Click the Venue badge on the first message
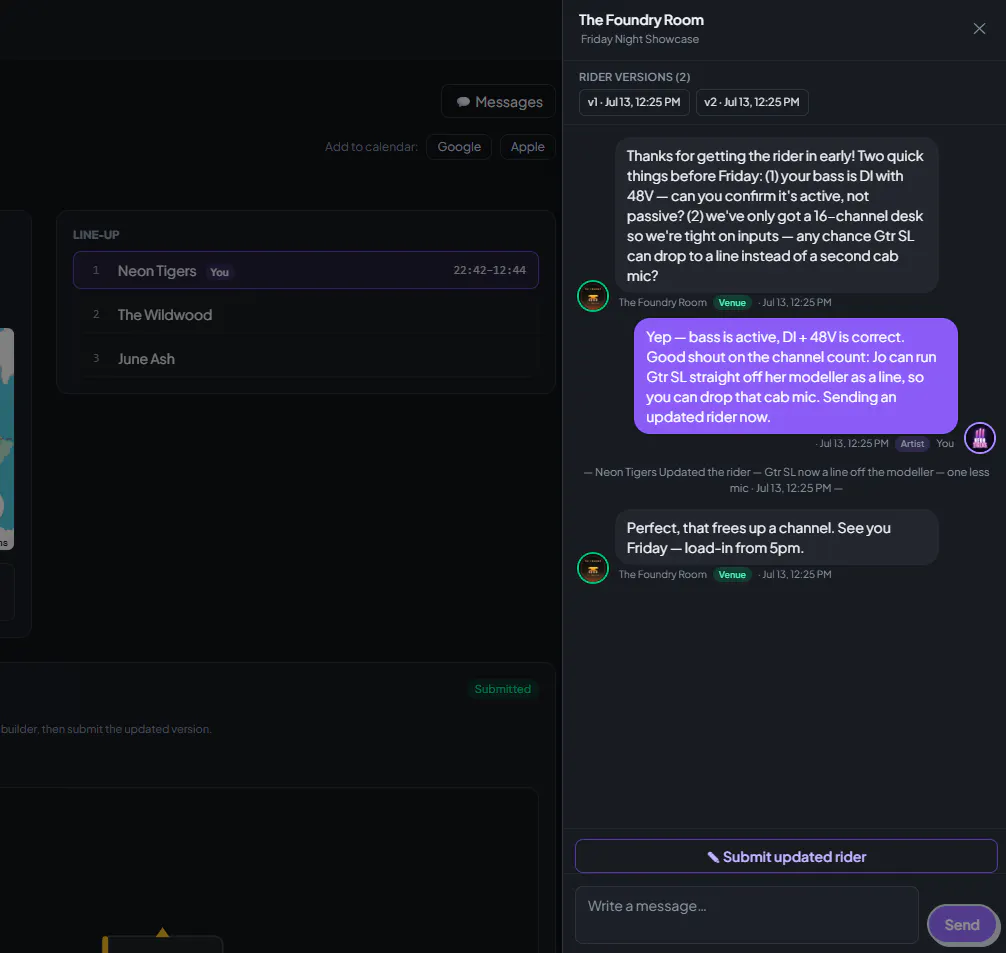 (x=731, y=303)
